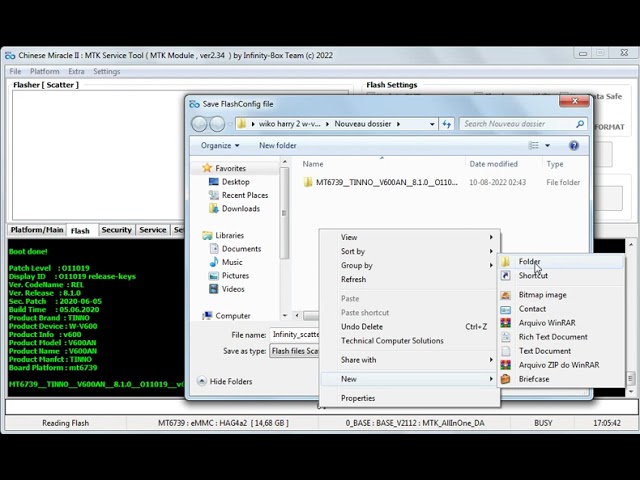Screen dimensions: 640x480
Task: Sort by Name column header
Action: (x=313, y=164)
